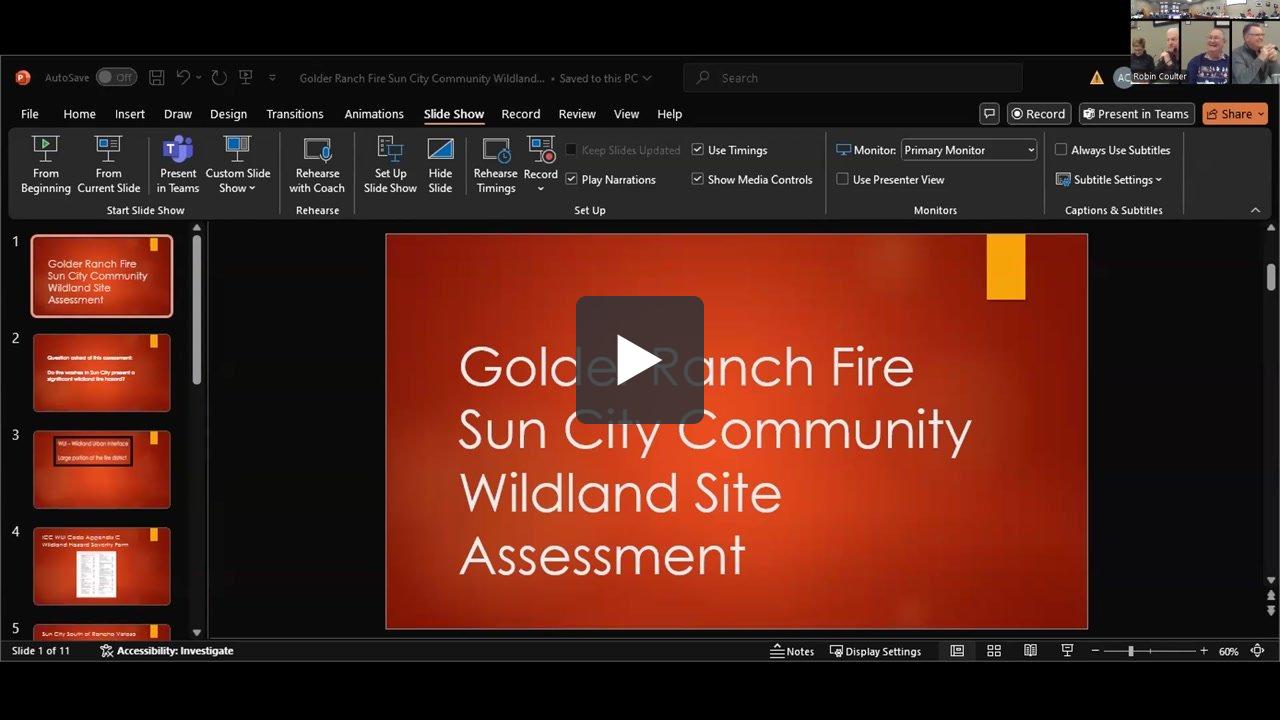Click Accessibility: Investigate status item
The width and height of the screenshot is (1280, 720).
[166, 651]
